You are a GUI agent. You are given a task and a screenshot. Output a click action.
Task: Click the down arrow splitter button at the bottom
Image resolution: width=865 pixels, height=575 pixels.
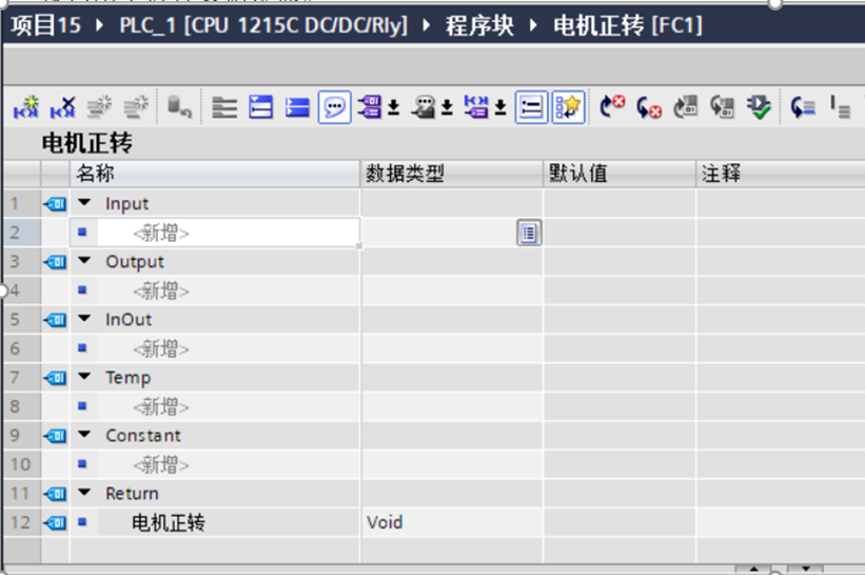pyautogui.click(x=806, y=568)
